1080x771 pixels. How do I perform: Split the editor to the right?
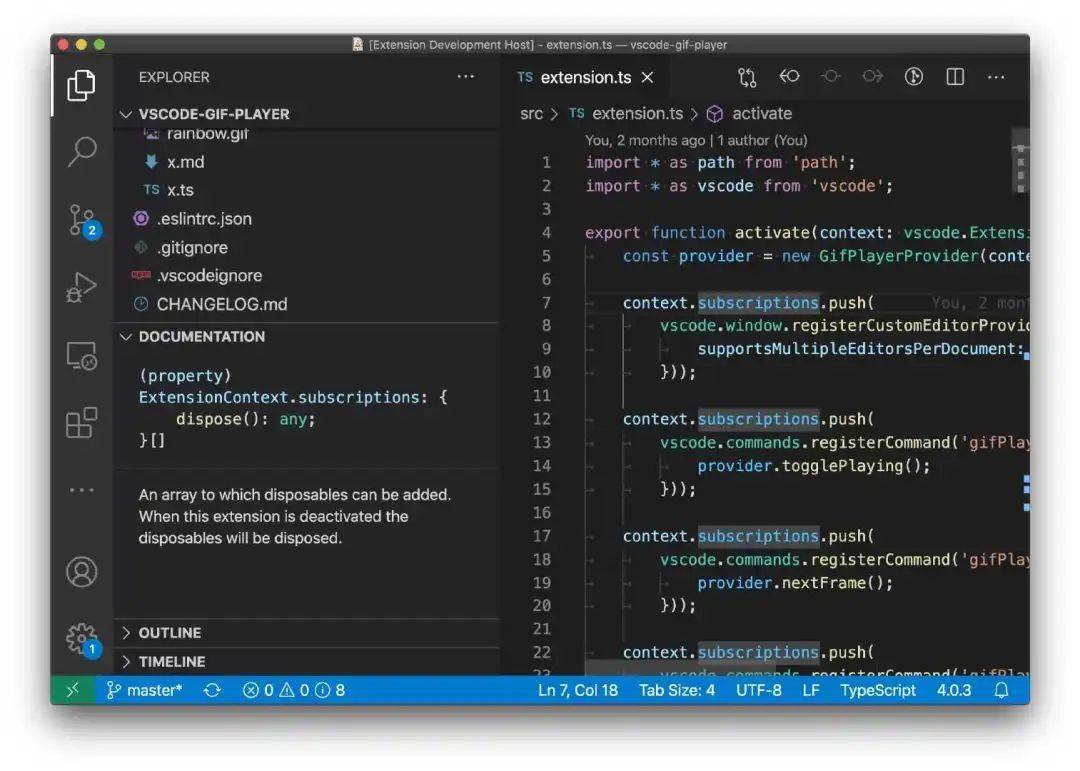click(955, 76)
